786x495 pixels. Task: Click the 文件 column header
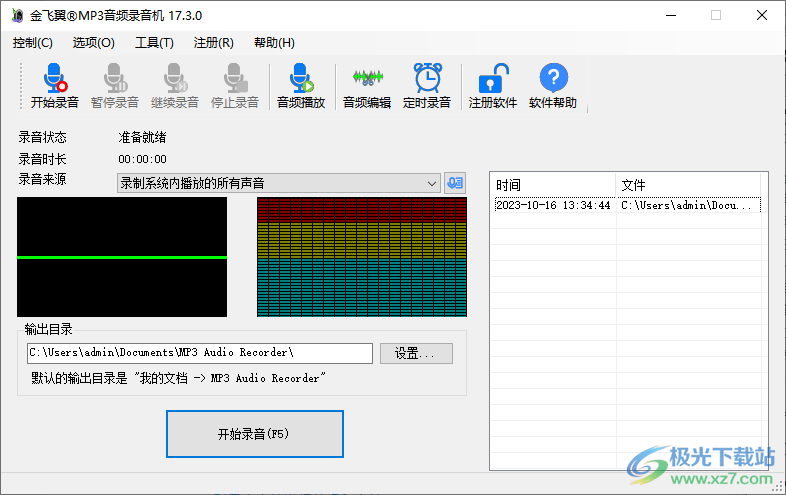click(x=688, y=185)
